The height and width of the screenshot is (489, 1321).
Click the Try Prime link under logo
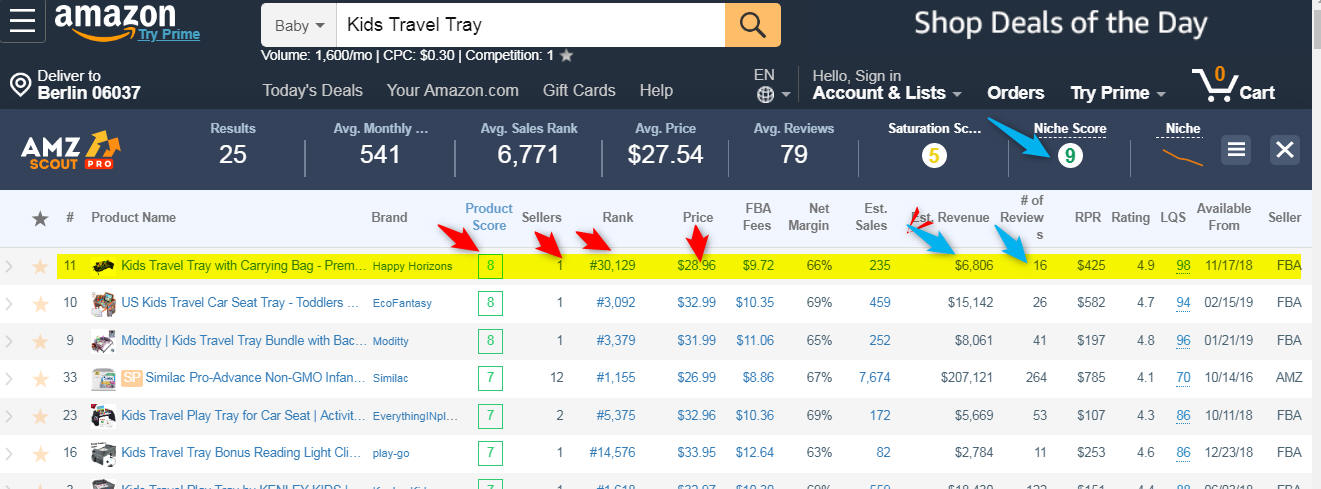(169, 34)
